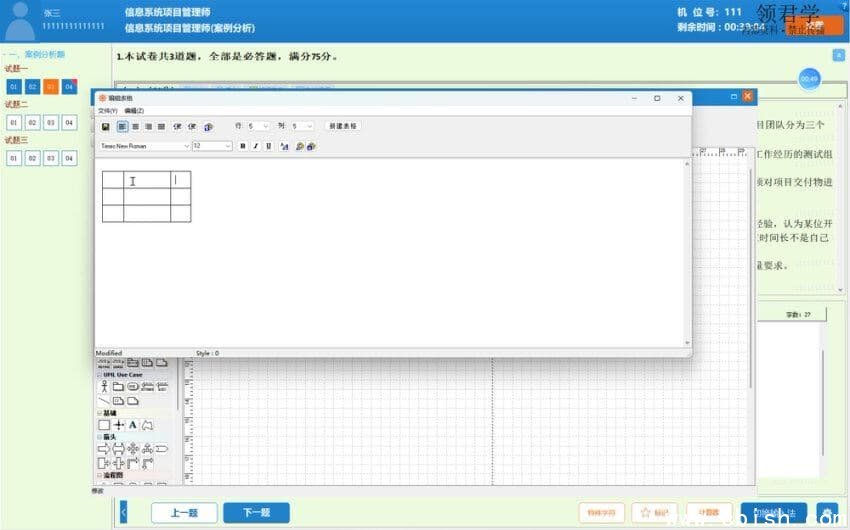This screenshot has width=850, height=530.
Task: Toggle Underline formatting button
Action: click(268, 146)
